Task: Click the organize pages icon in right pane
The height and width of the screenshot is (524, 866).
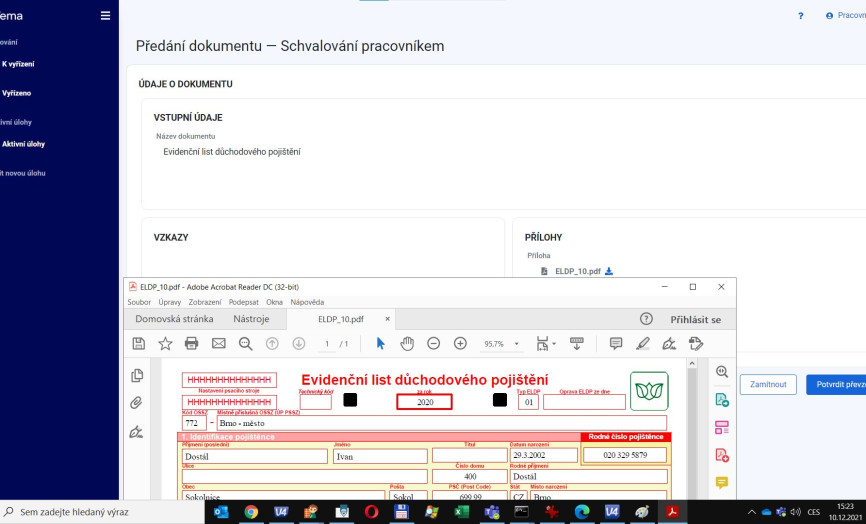Action: 722,427
